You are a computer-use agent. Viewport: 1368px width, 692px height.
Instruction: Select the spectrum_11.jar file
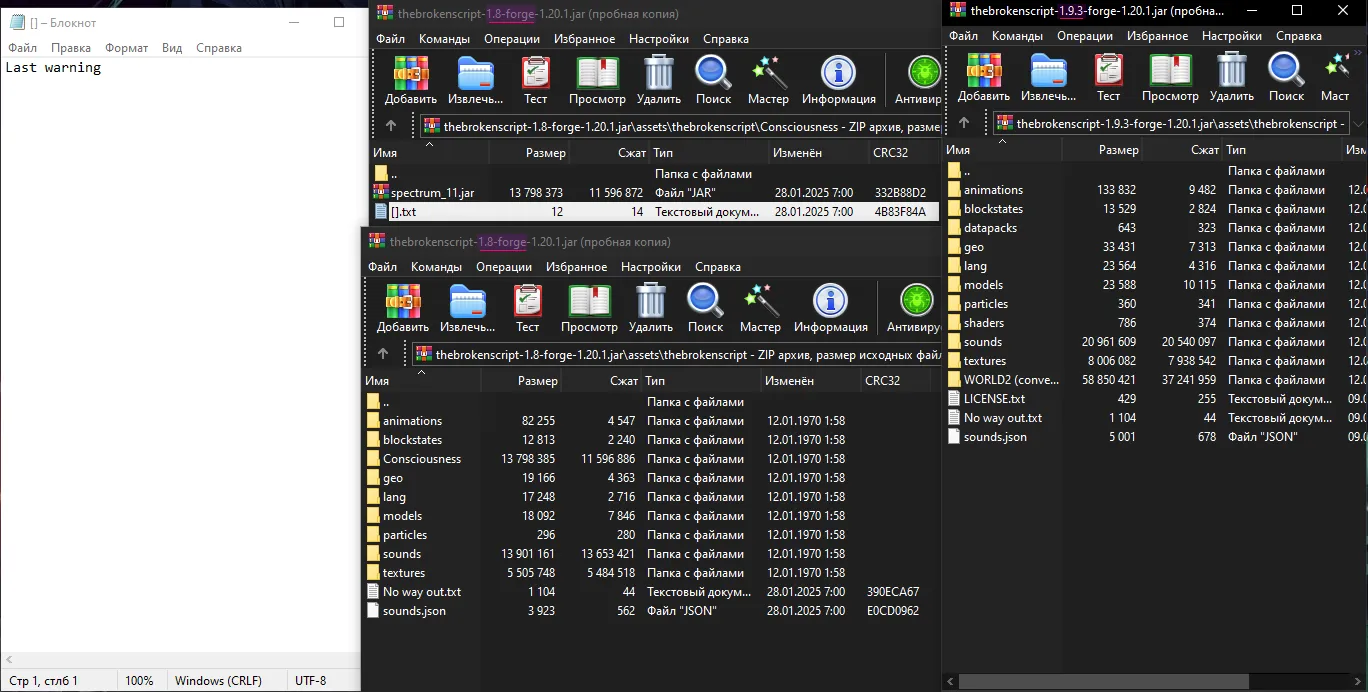[432, 192]
